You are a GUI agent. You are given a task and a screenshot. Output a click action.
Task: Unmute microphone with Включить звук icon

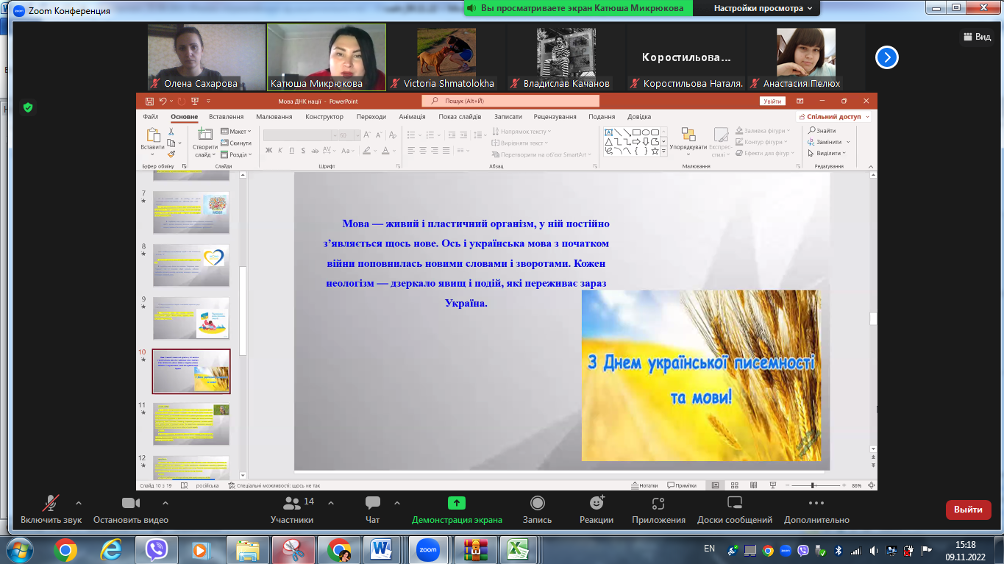pyautogui.click(x=49, y=503)
